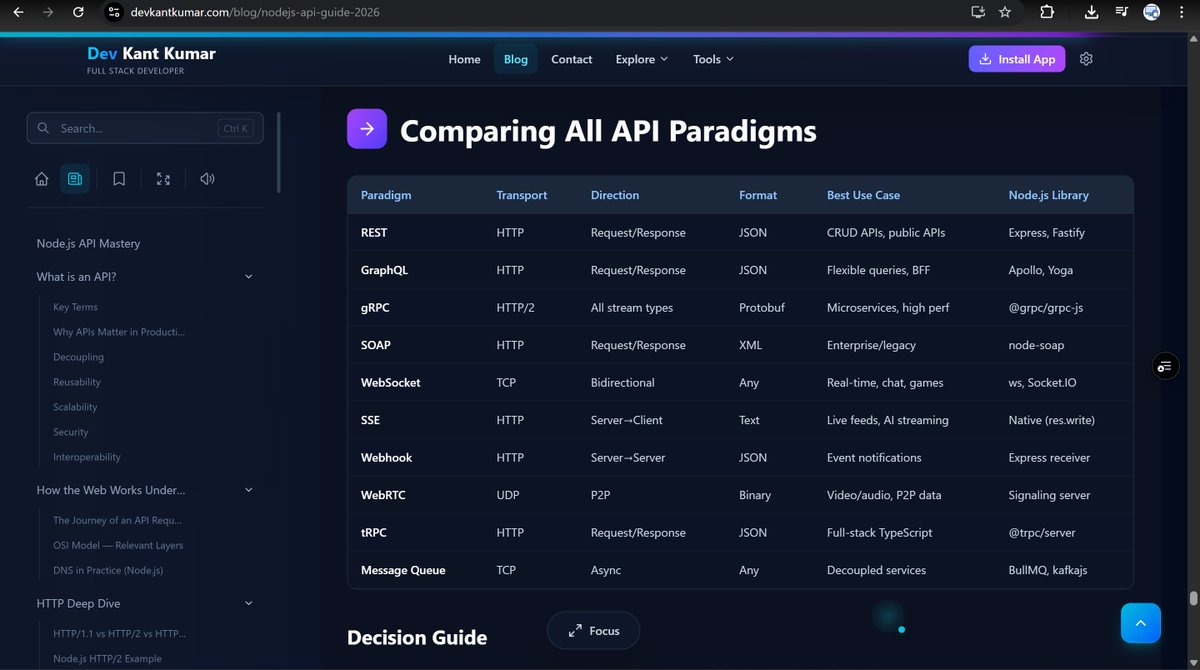Click the browser forward arrow
The height and width of the screenshot is (670, 1200).
pyautogui.click(x=48, y=12)
